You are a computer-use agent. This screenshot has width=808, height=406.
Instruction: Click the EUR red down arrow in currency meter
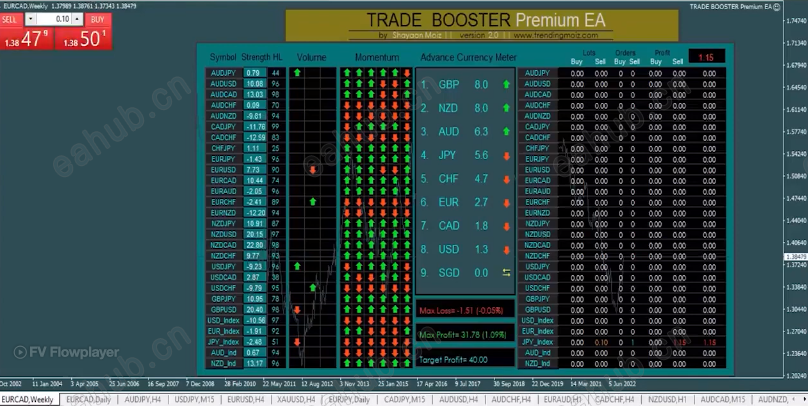coord(506,203)
